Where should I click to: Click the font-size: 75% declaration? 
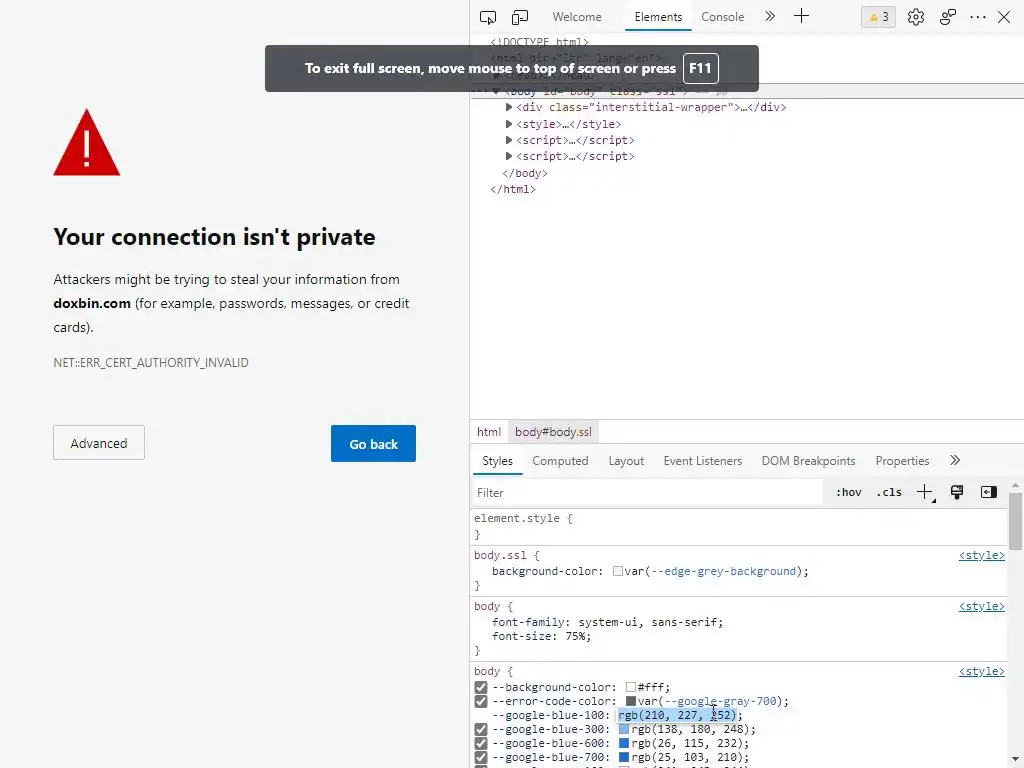pos(541,636)
